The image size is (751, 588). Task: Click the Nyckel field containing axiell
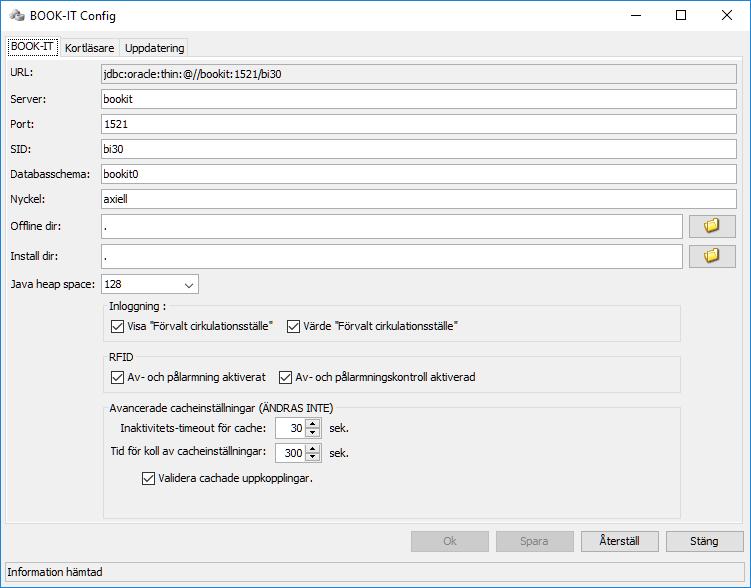coord(419,199)
